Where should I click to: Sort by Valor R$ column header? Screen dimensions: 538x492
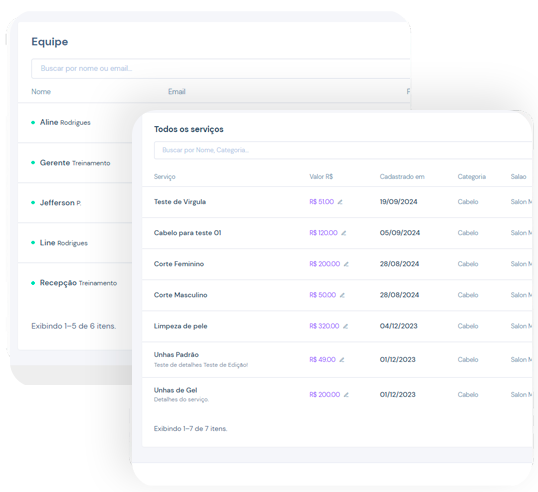321,177
